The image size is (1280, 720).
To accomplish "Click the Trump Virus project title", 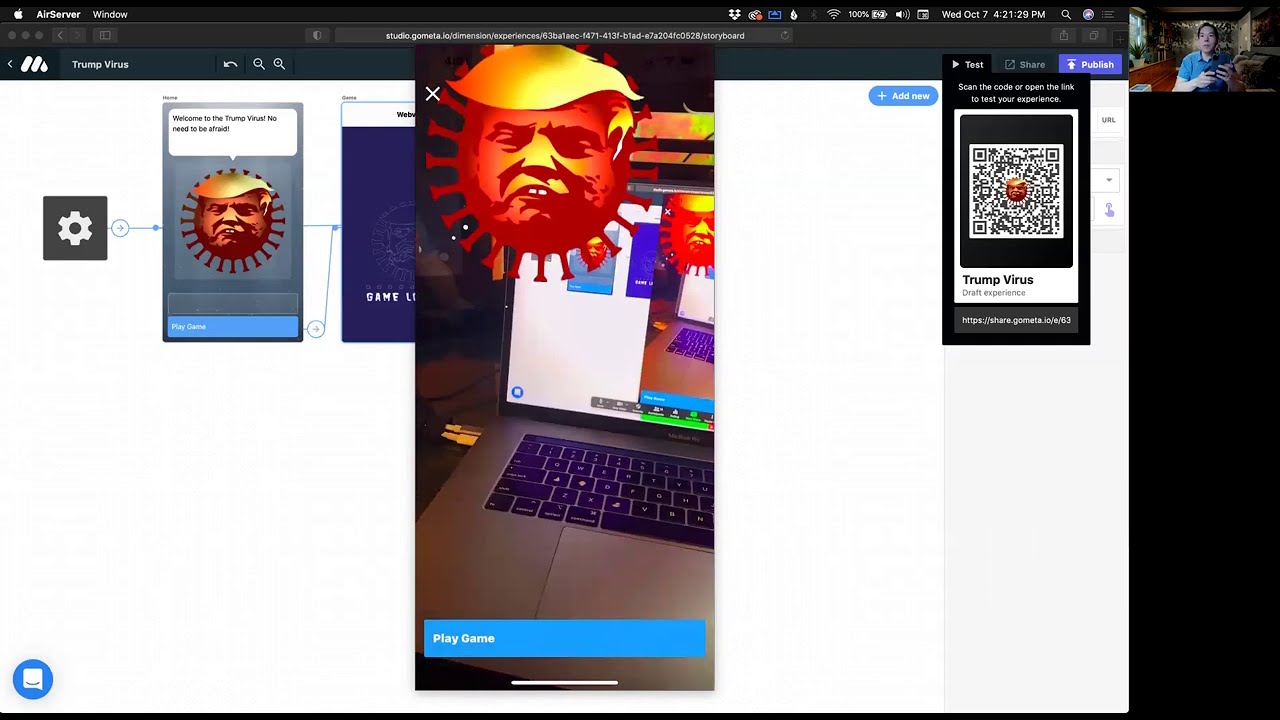I will point(100,64).
